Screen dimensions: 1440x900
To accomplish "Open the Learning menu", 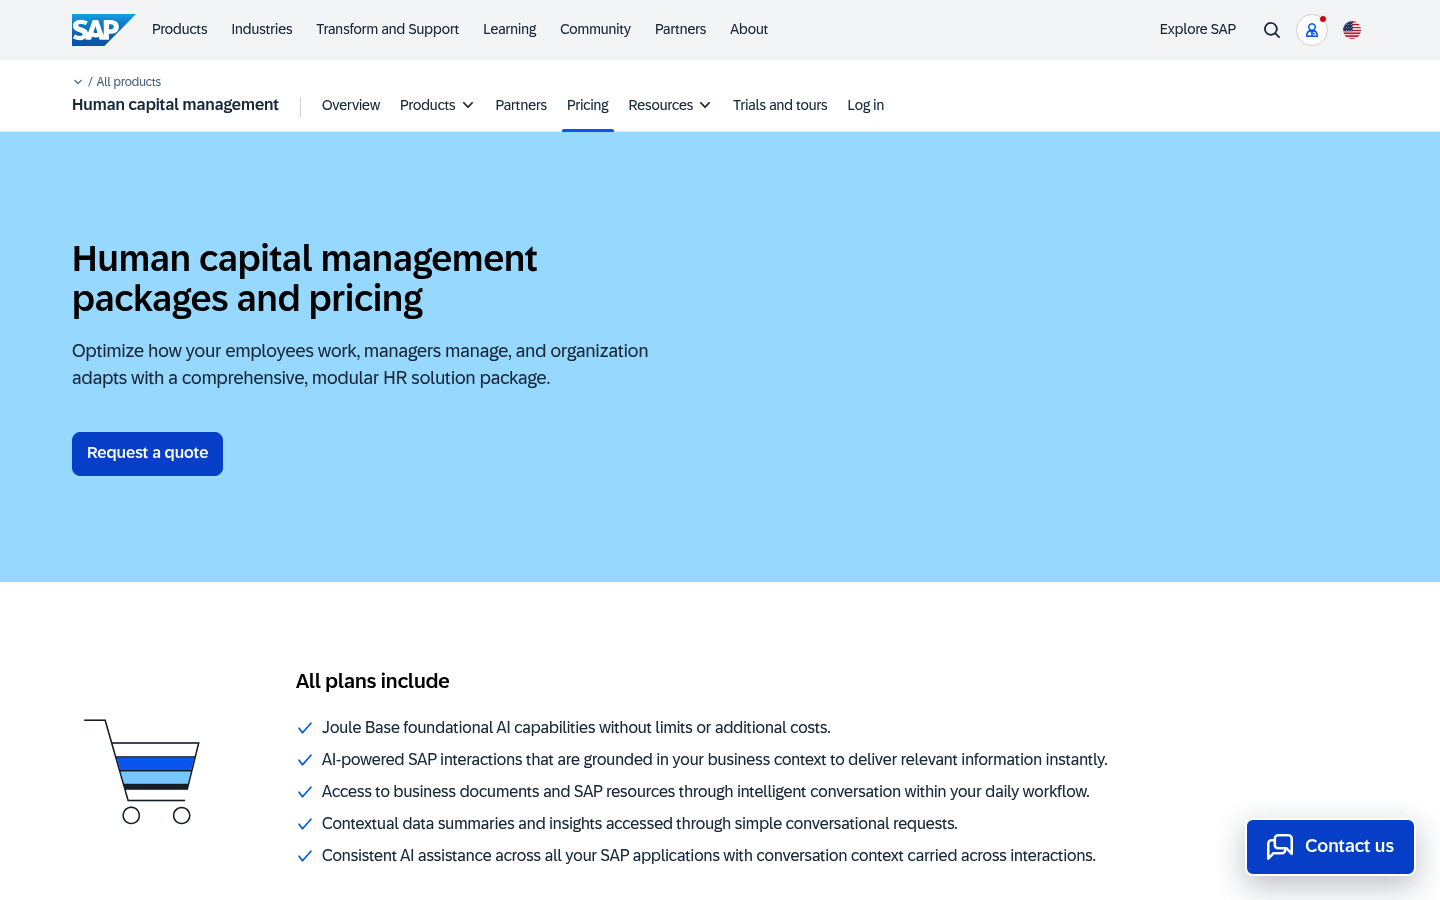I will point(510,29).
